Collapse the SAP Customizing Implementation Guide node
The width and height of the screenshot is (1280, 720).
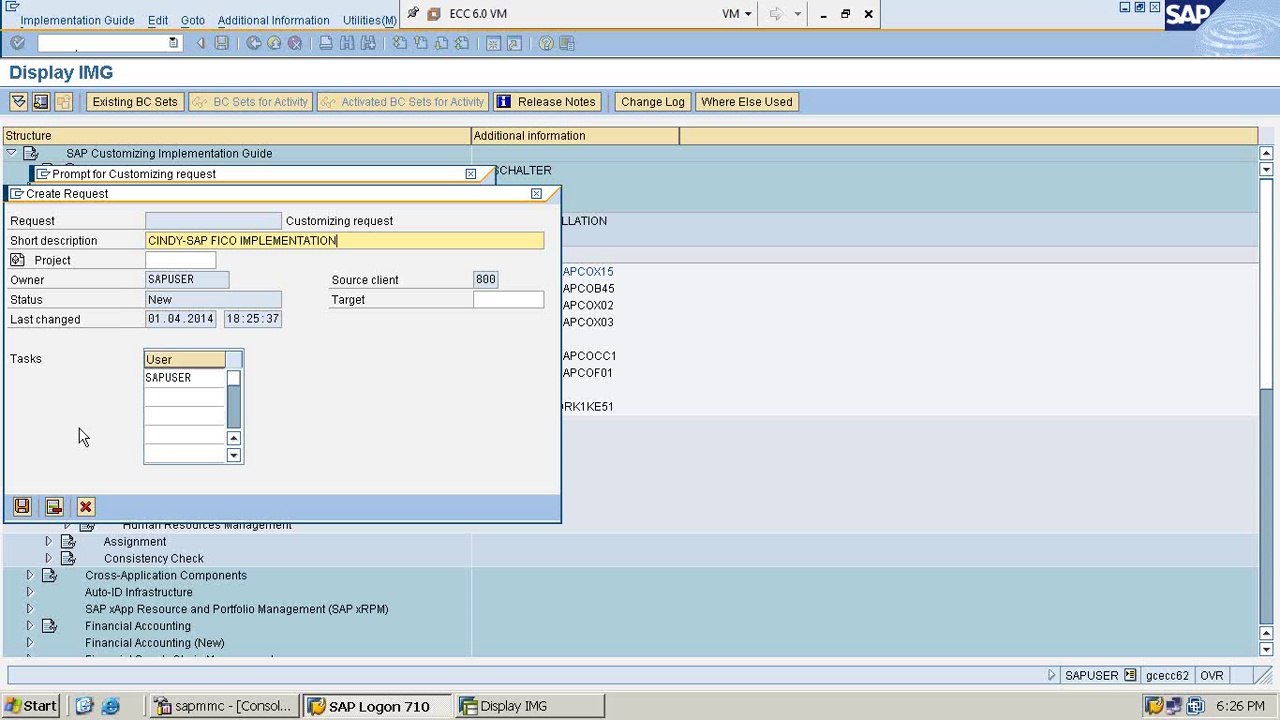point(12,153)
